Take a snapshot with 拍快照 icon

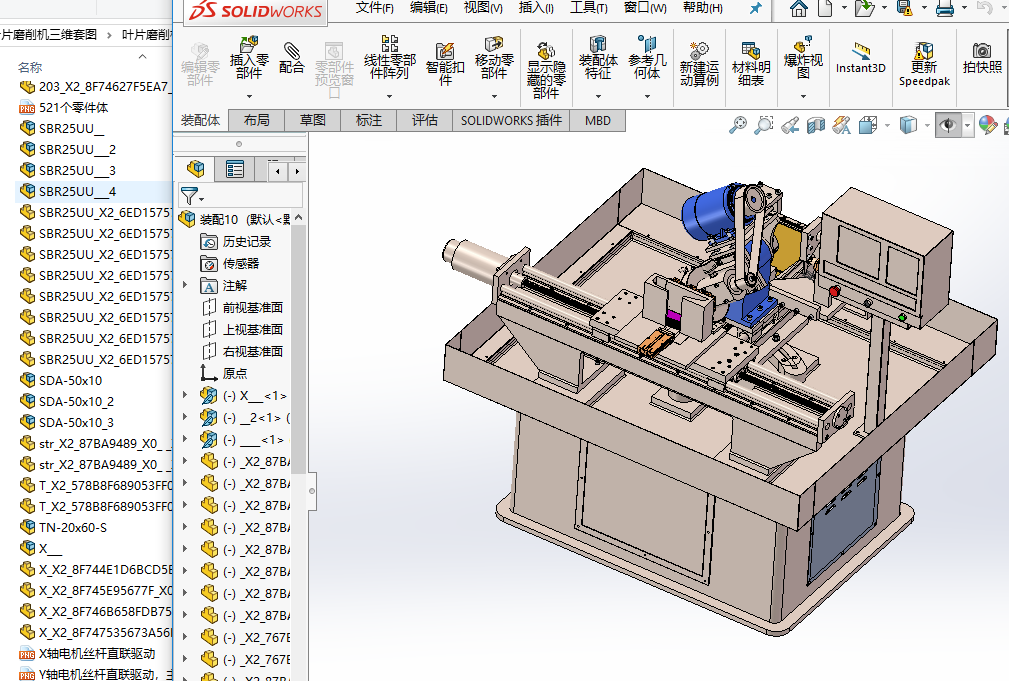[982, 58]
